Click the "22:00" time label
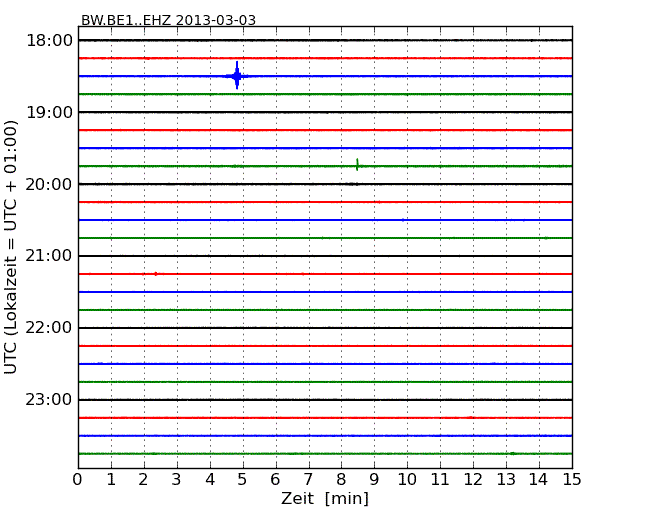Image resolution: width=650 pixels, height=520 pixels. pos(49,328)
